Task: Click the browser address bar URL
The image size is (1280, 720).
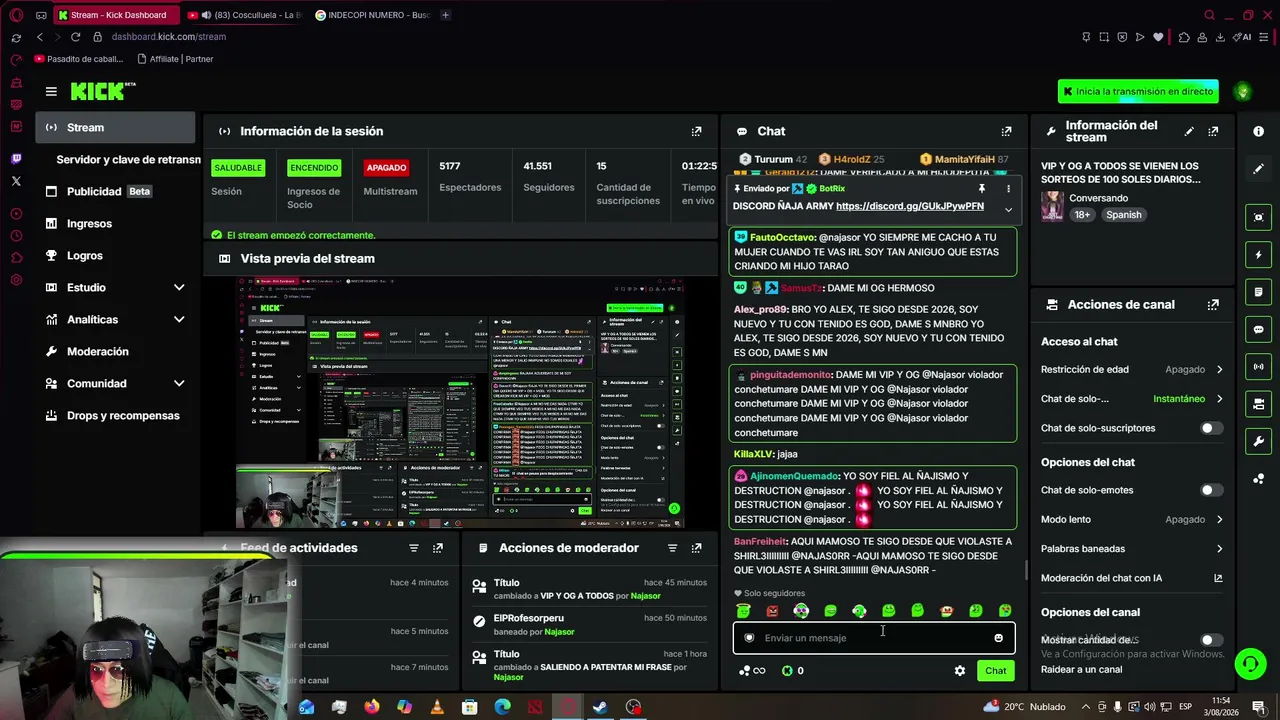Action: [x=169, y=37]
